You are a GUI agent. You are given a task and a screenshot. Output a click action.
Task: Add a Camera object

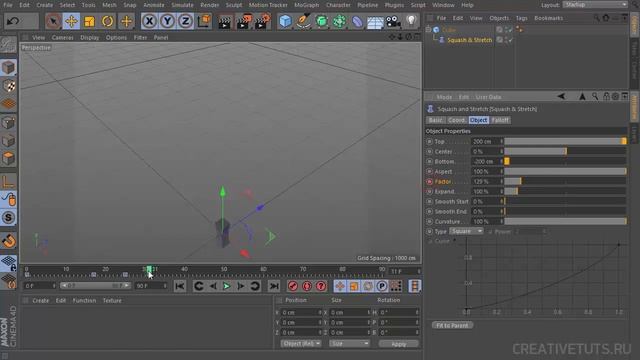click(x=393, y=21)
